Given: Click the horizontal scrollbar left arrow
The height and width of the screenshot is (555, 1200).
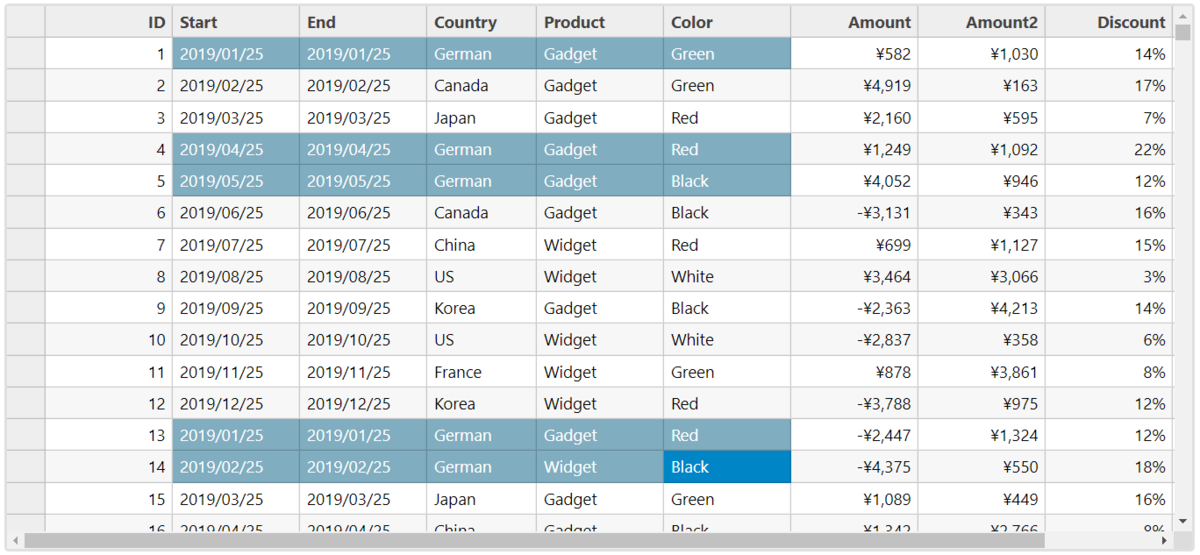Looking at the screenshot, I should (15, 540).
